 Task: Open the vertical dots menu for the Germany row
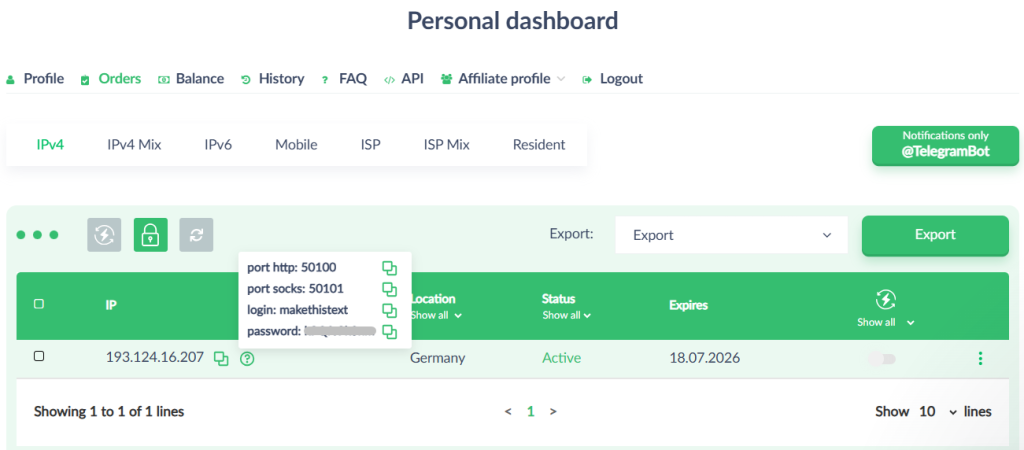pos(980,359)
